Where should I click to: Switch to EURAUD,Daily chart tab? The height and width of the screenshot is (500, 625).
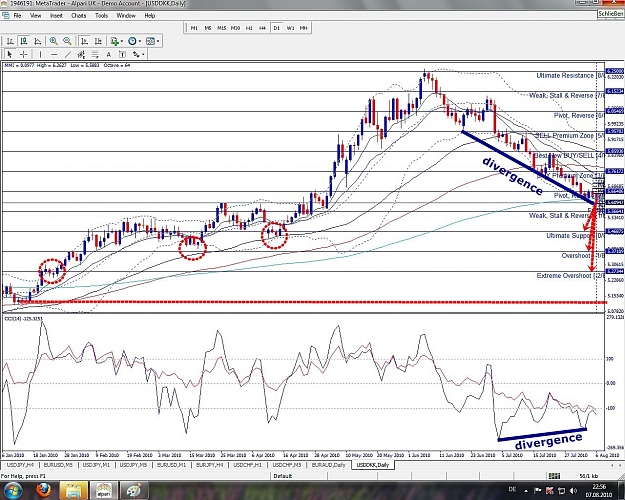pyautogui.click(x=328, y=465)
